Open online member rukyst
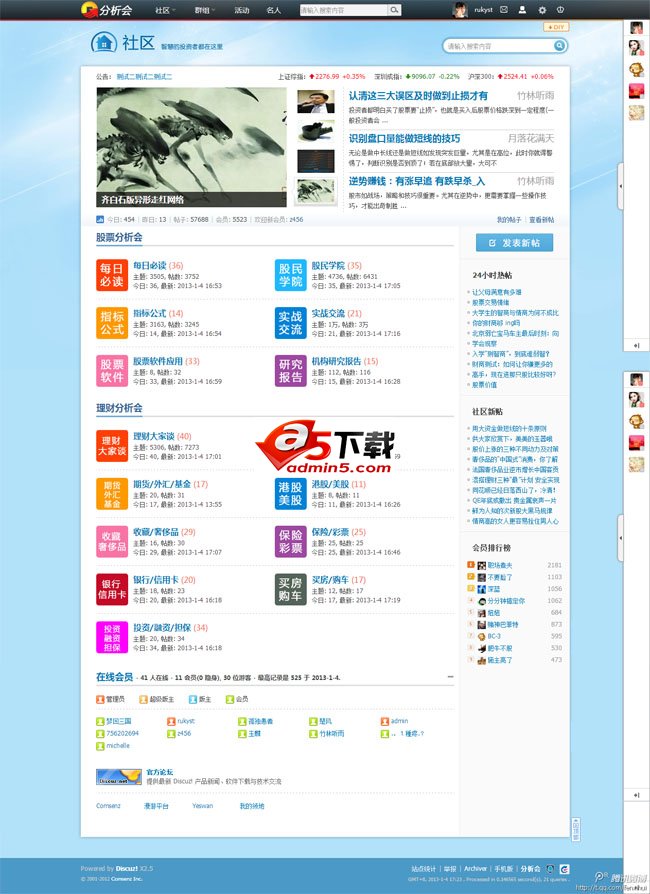 tap(186, 721)
